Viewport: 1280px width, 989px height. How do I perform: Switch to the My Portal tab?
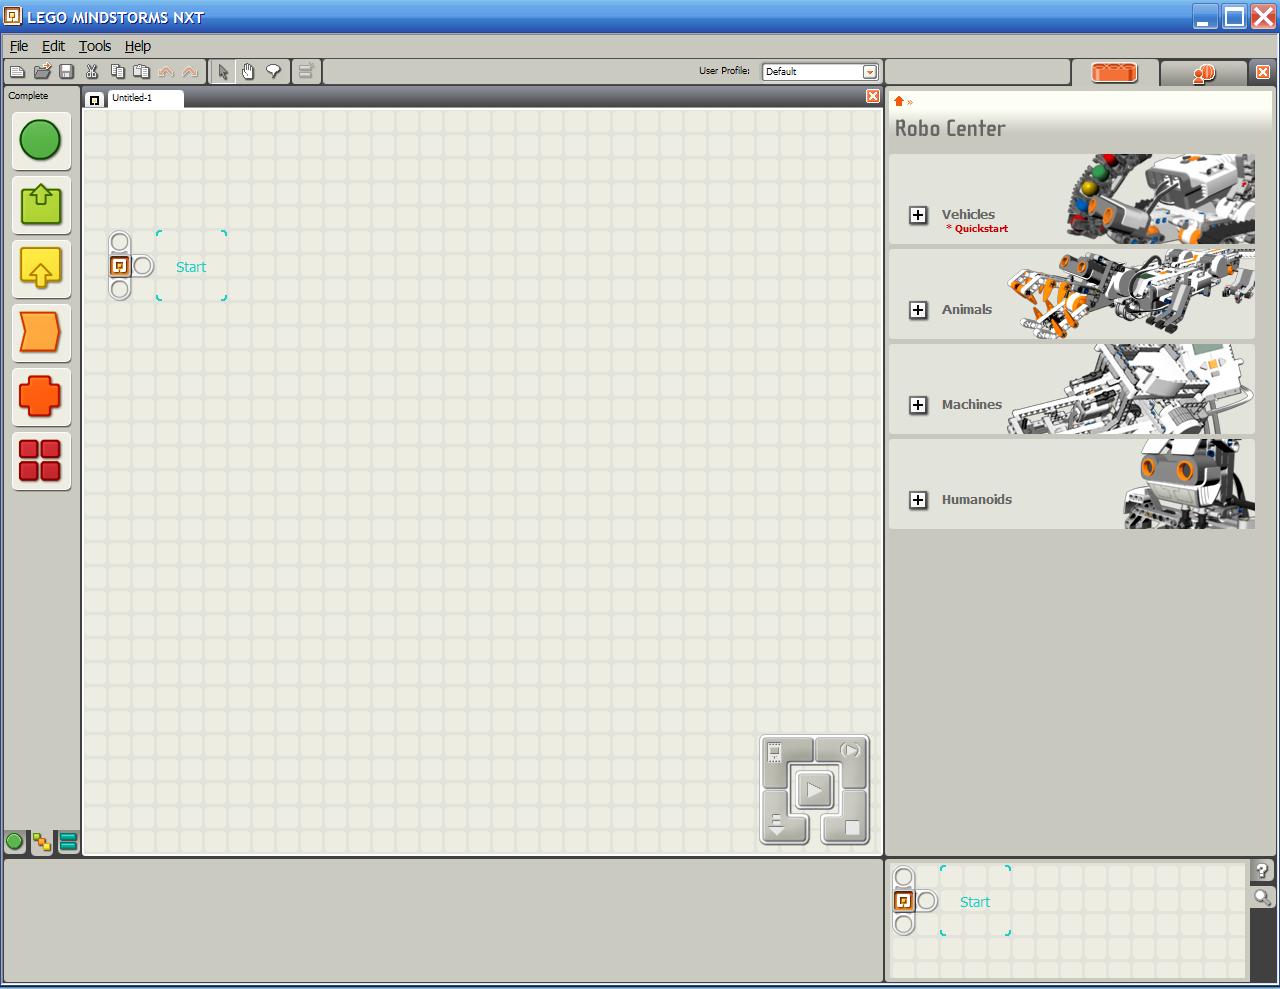[1203, 73]
